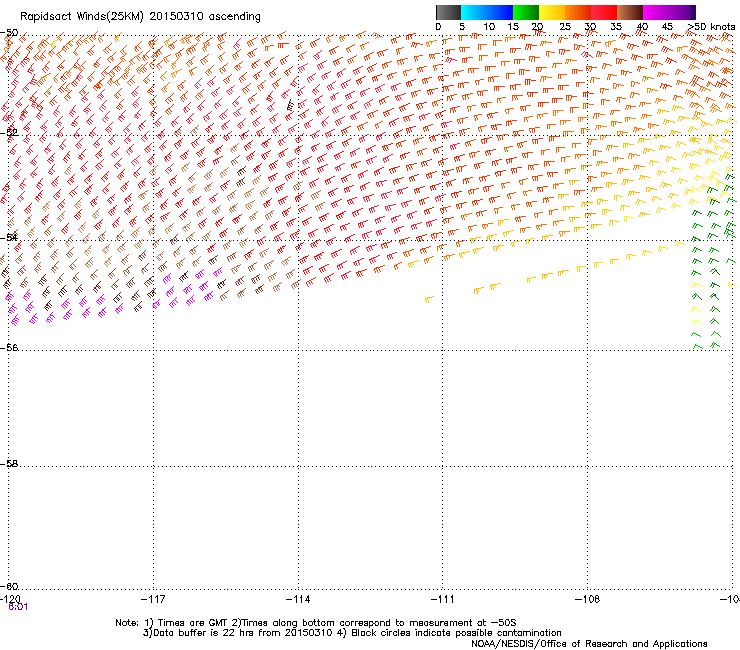Click the magenta-purple 40-50 knots legend swatch
The width and height of the screenshot is (740, 650).
669,12
